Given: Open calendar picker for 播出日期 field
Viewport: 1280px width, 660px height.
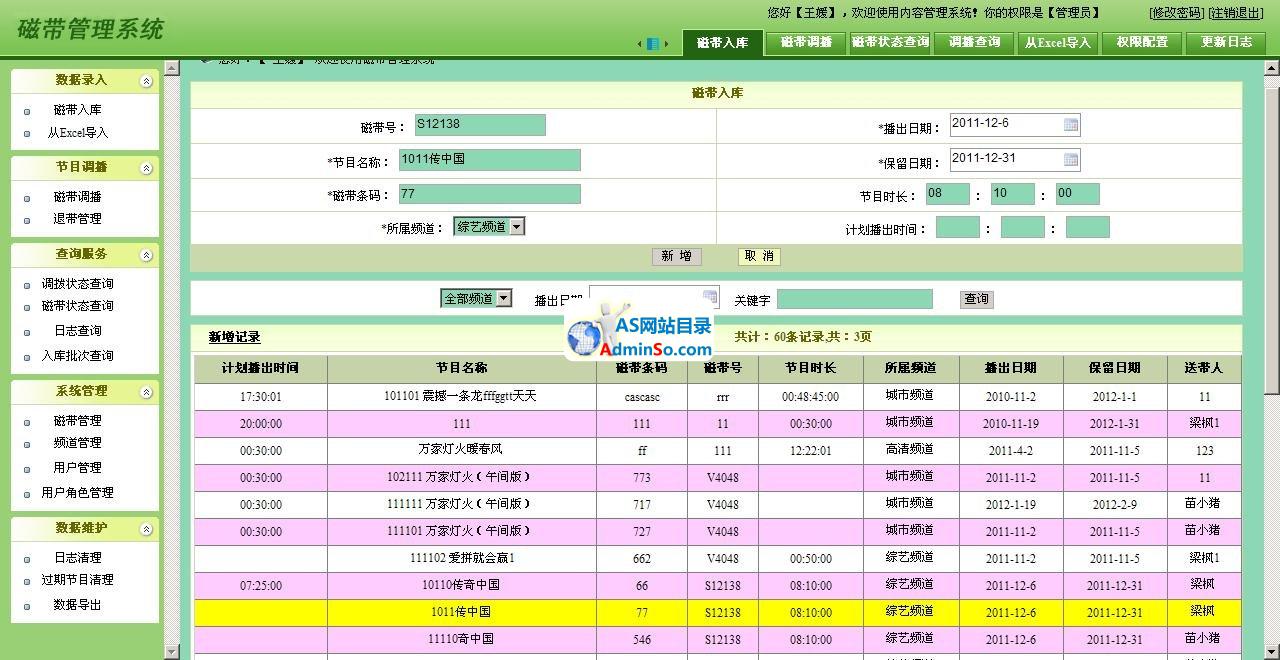Looking at the screenshot, I should (1071, 124).
